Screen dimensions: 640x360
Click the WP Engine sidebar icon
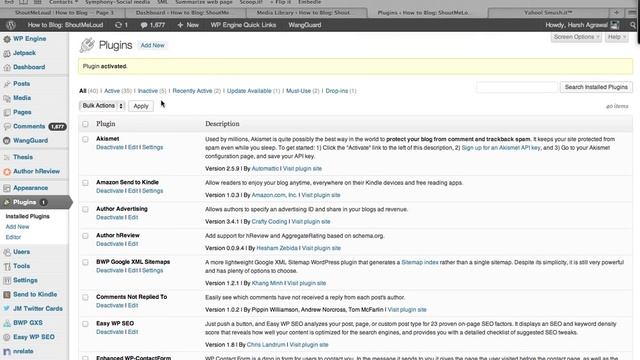pos(7,39)
